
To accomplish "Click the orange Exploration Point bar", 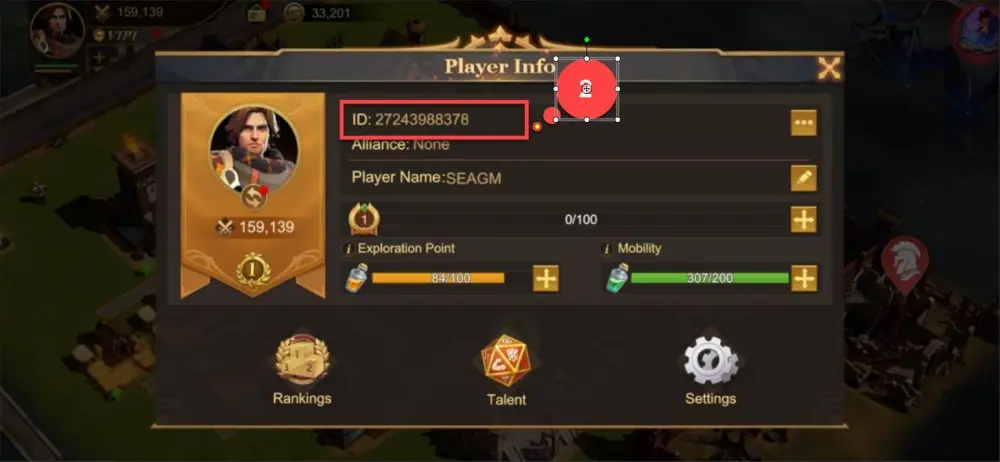I will pyautogui.click(x=438, y=278).
